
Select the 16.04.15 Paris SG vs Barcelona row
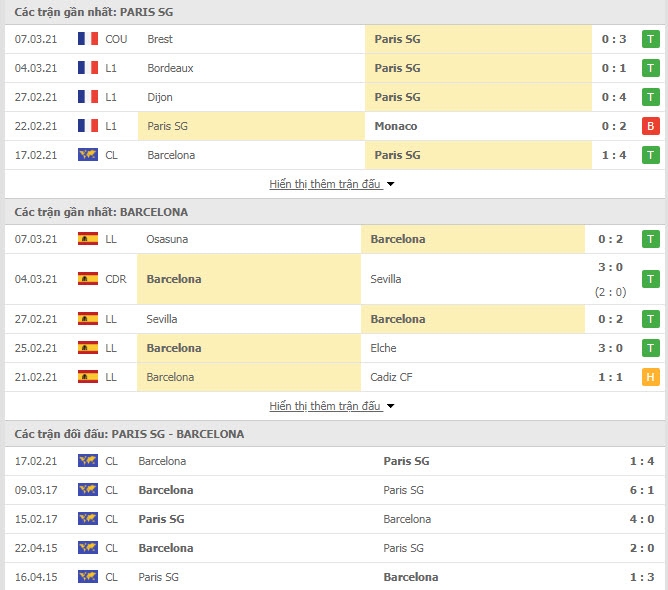334,577
